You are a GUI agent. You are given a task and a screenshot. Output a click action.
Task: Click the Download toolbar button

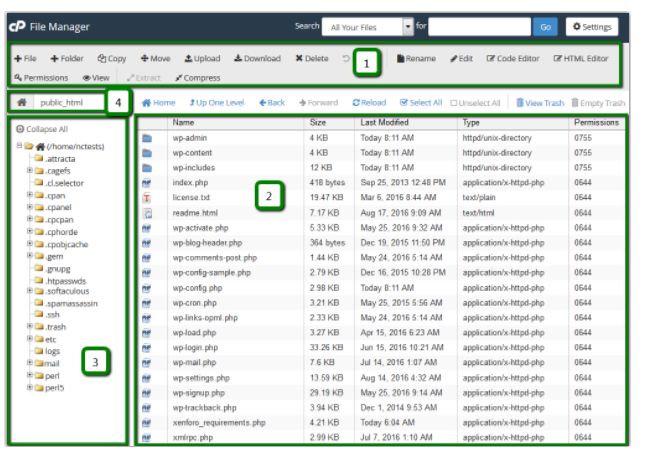[257, 59]
